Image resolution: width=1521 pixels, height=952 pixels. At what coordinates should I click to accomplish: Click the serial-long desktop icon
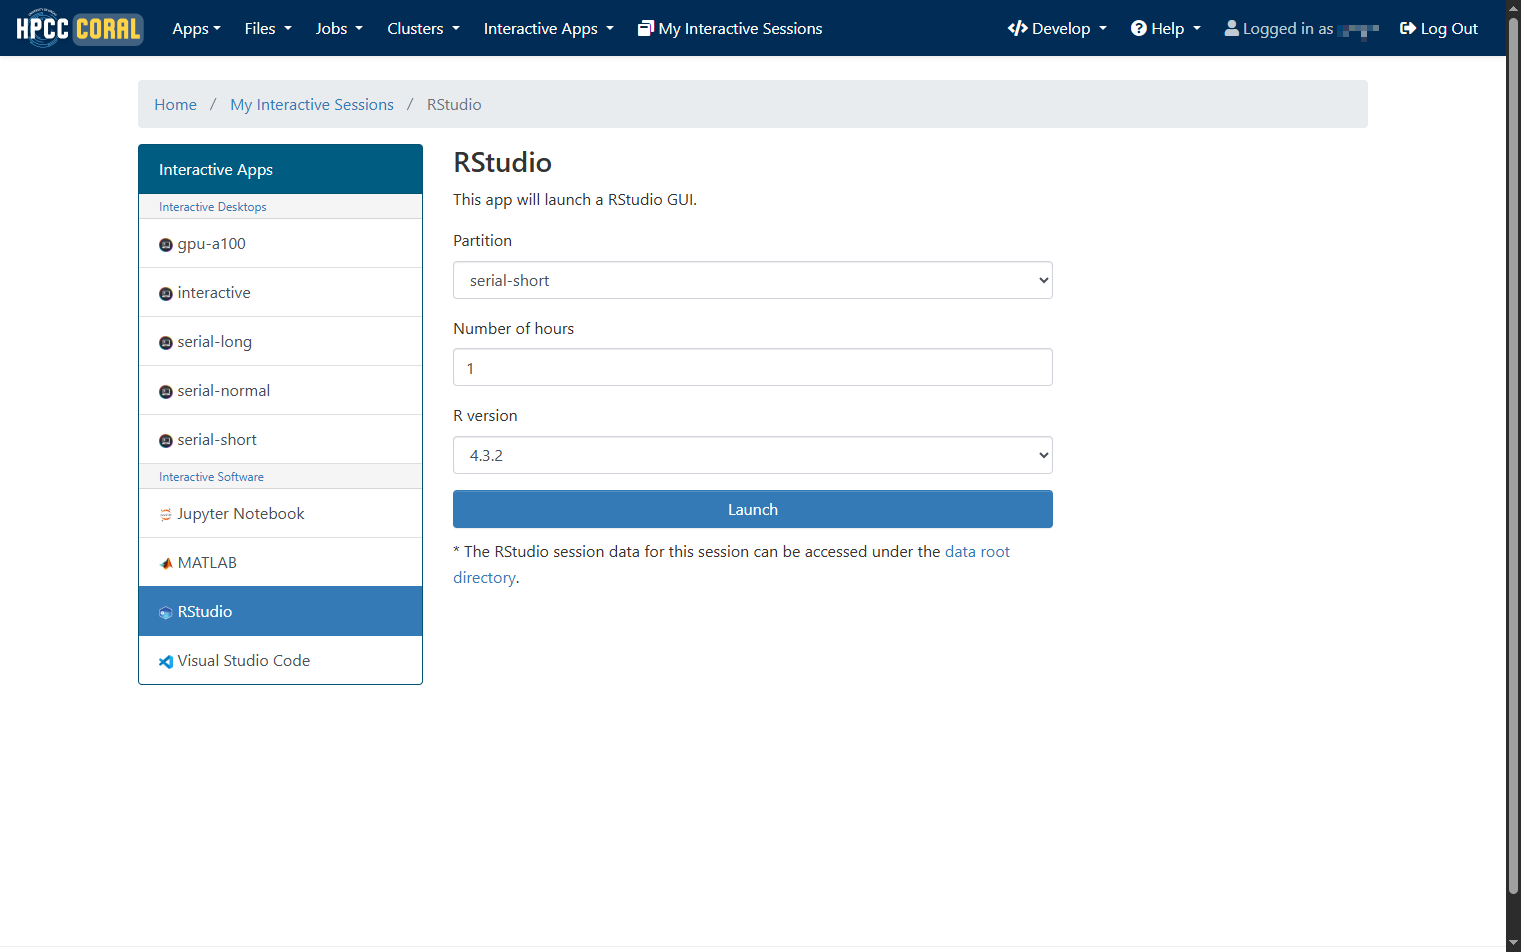[x=166, y=343]
